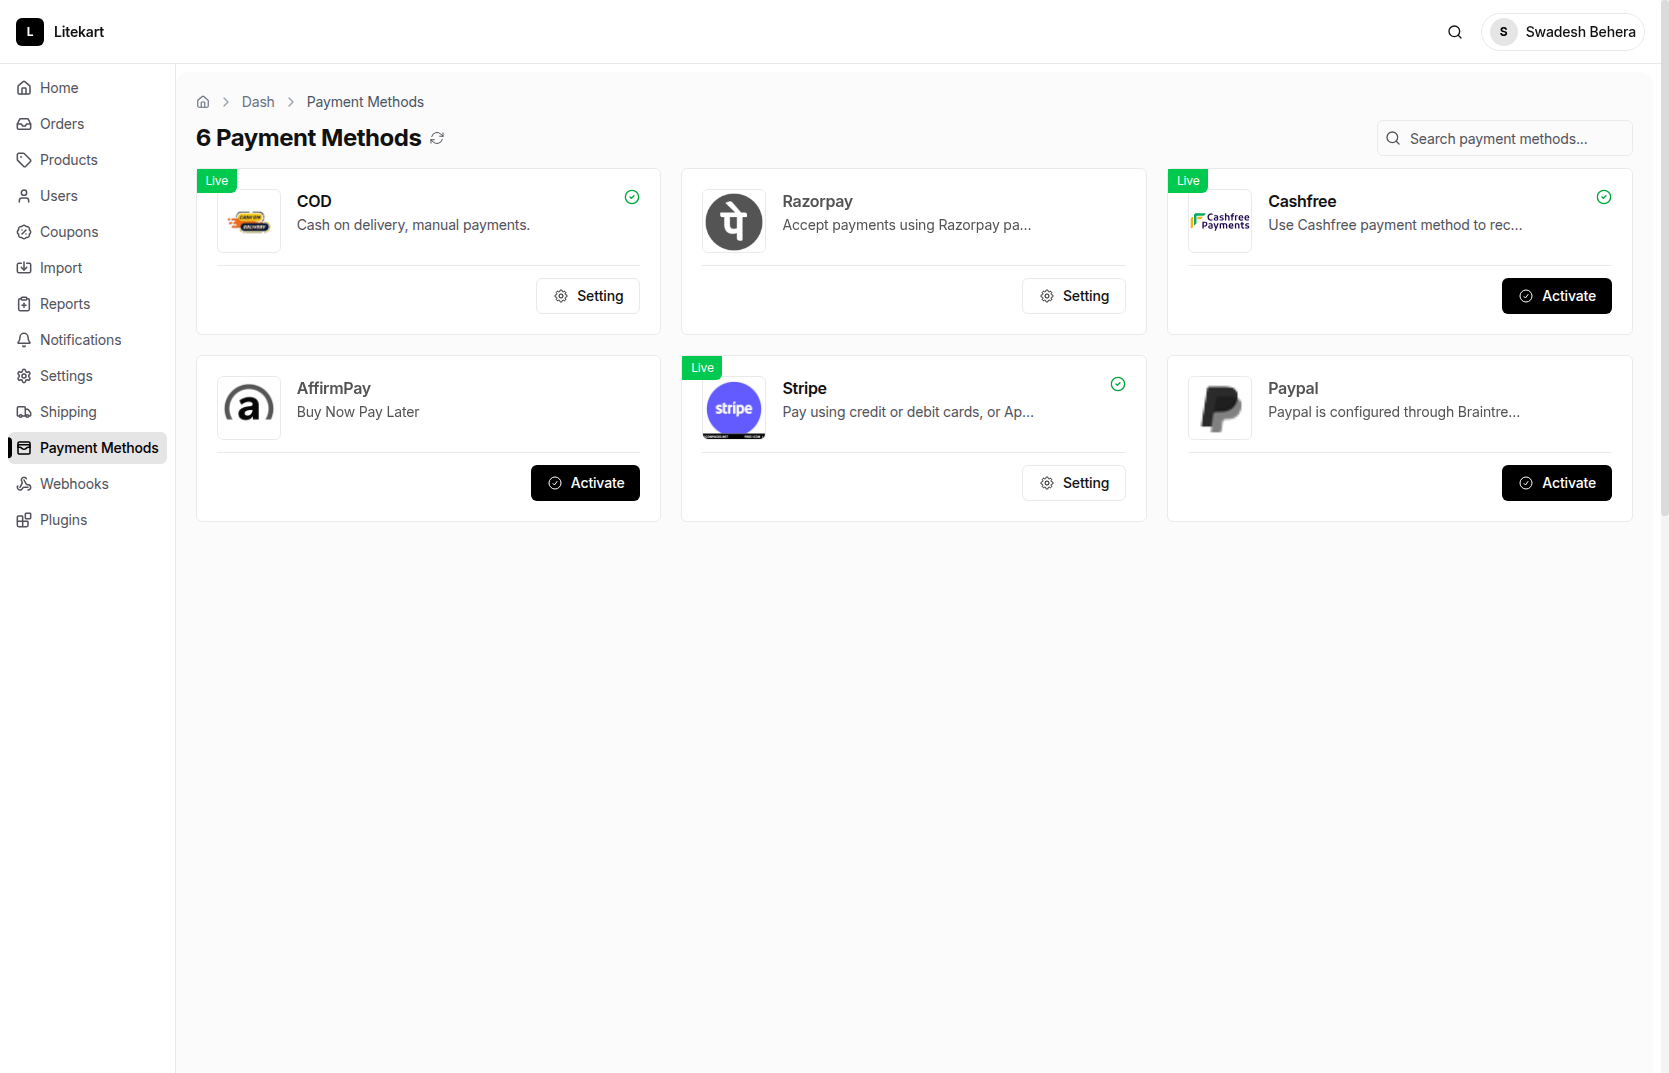Refresh the payment methods list
The height and width of the screenshot is (1073, 1669).
click(437, 138)
